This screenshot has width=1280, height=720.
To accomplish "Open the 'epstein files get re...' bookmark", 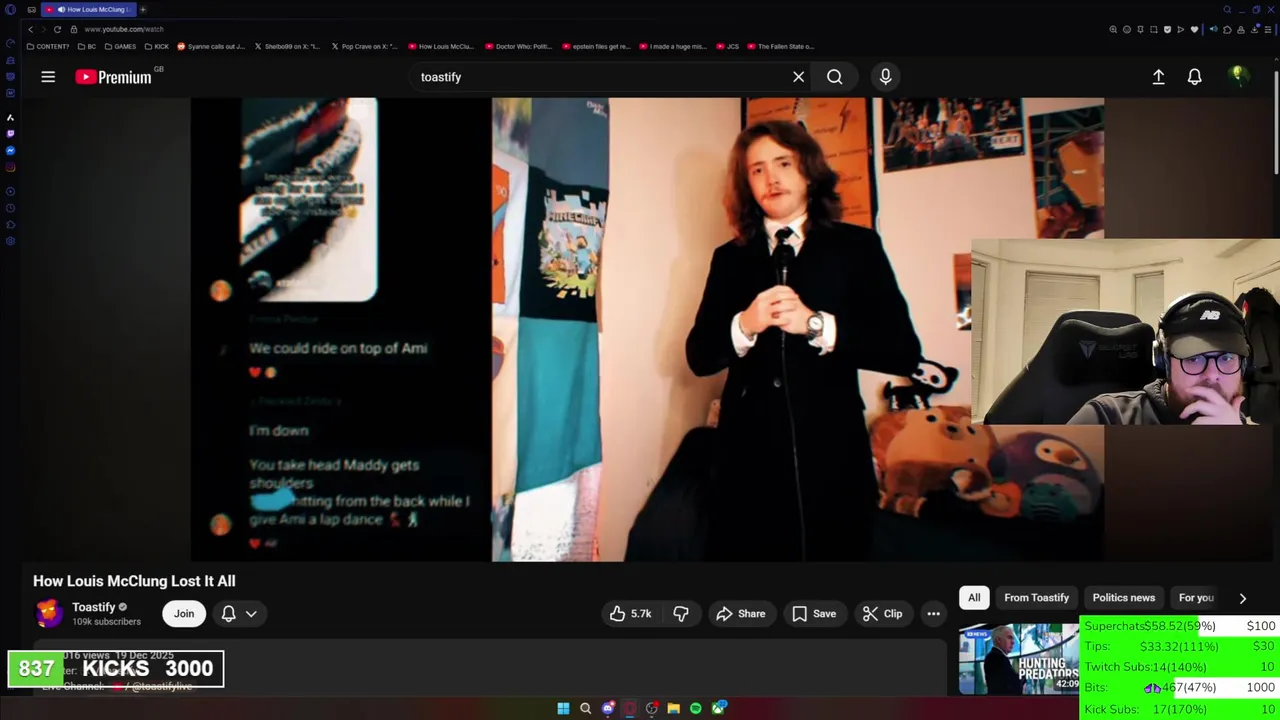I will click(x=596, y=46).
